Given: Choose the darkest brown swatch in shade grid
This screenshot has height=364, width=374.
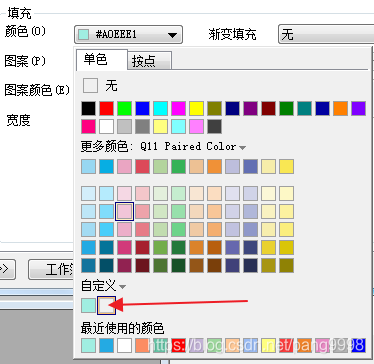Looking at the screenshot, I should tap(214, 265).
